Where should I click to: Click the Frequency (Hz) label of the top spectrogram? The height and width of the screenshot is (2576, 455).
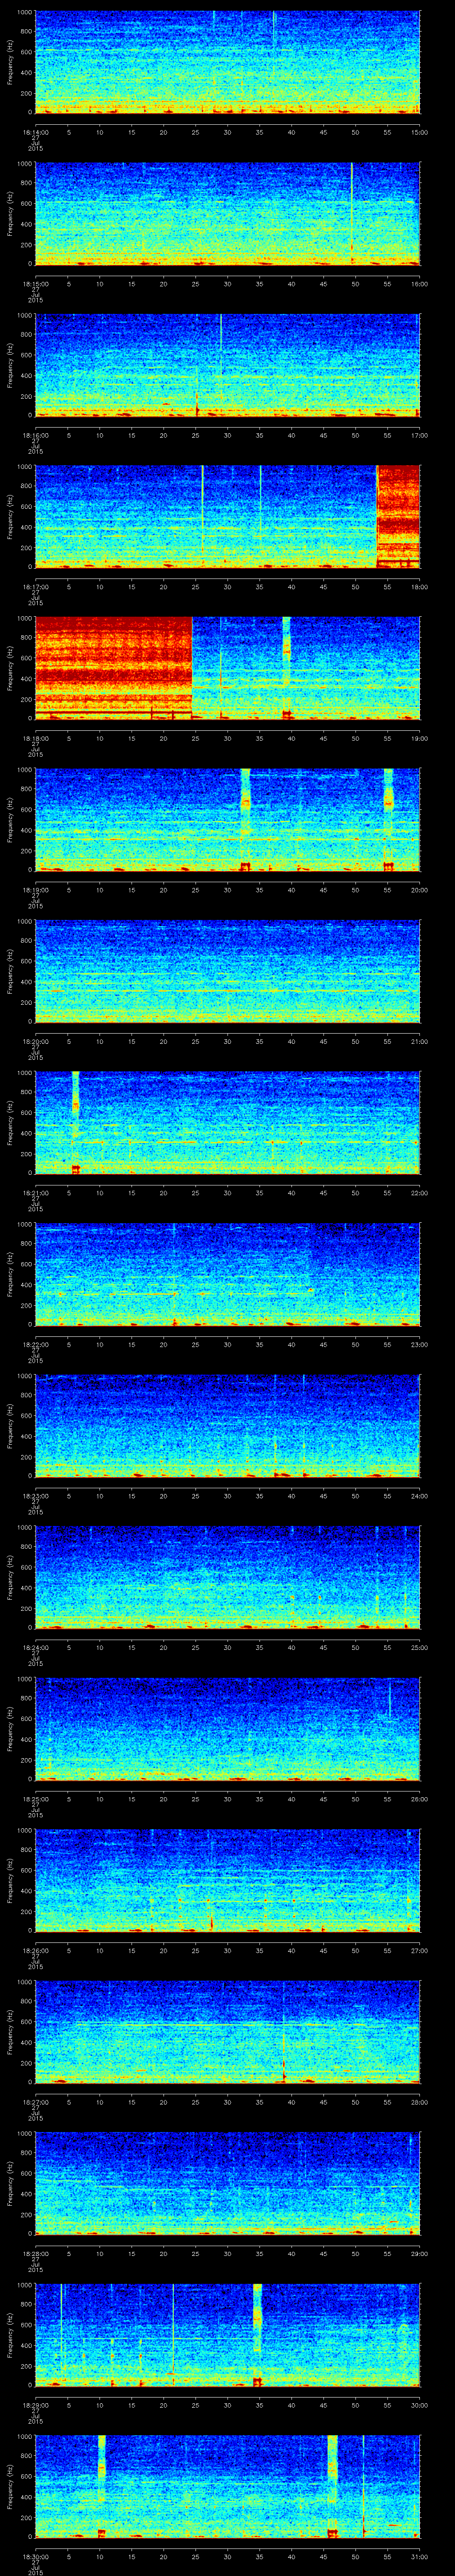click(x=9, y=62)
